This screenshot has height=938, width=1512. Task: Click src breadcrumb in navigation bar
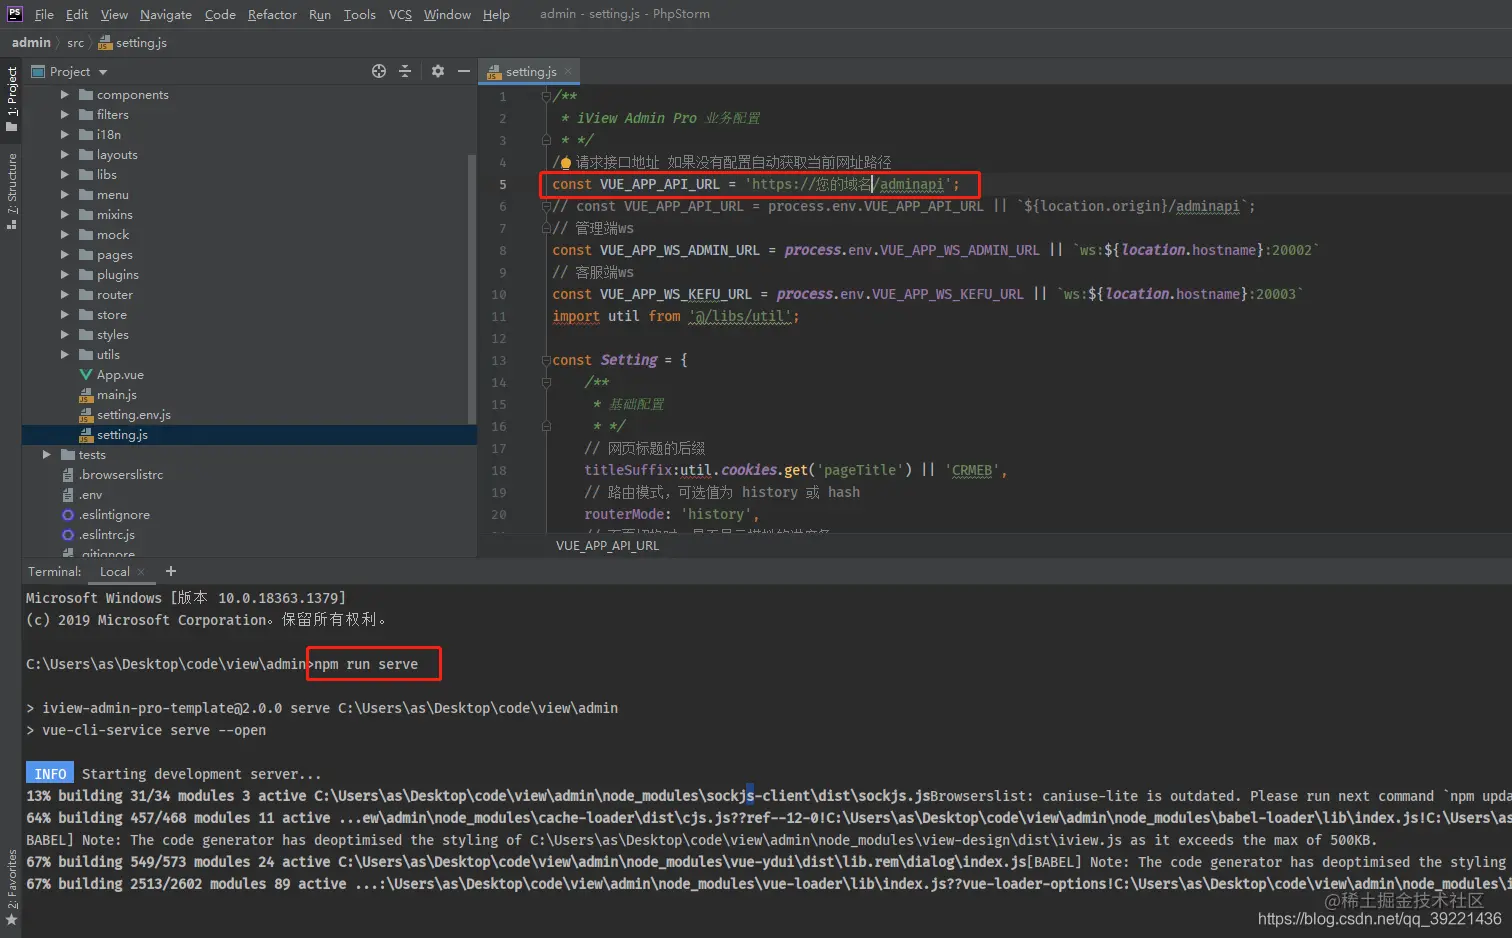75,43
